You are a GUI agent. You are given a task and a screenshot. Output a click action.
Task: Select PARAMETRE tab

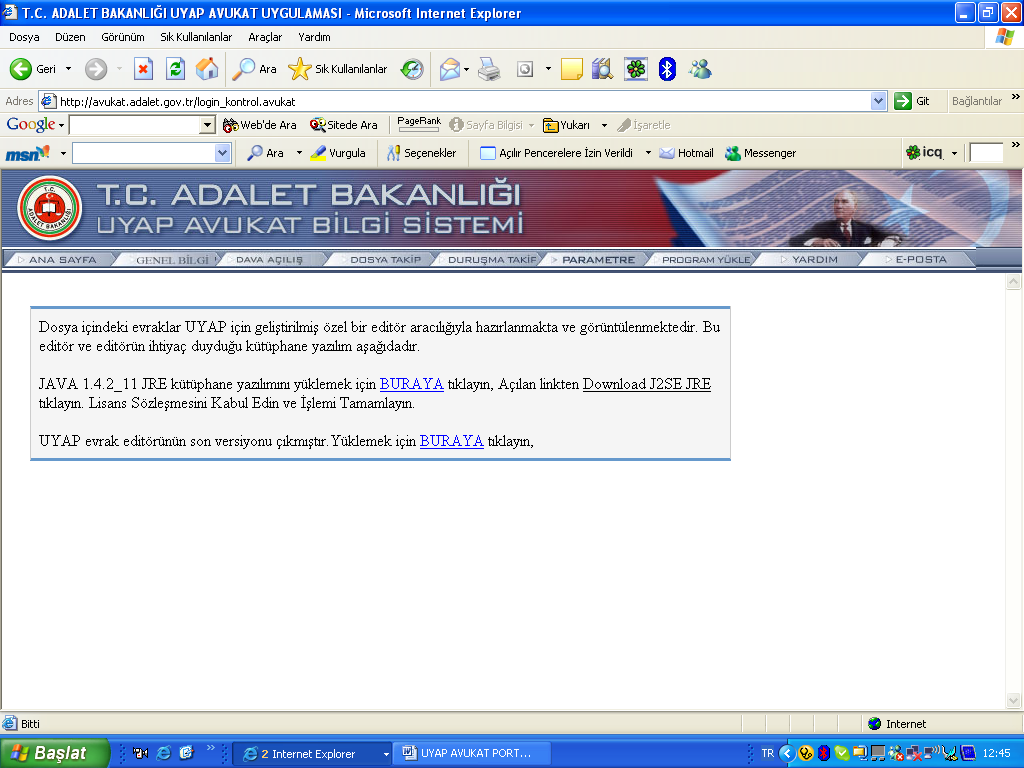pos(596,259)
